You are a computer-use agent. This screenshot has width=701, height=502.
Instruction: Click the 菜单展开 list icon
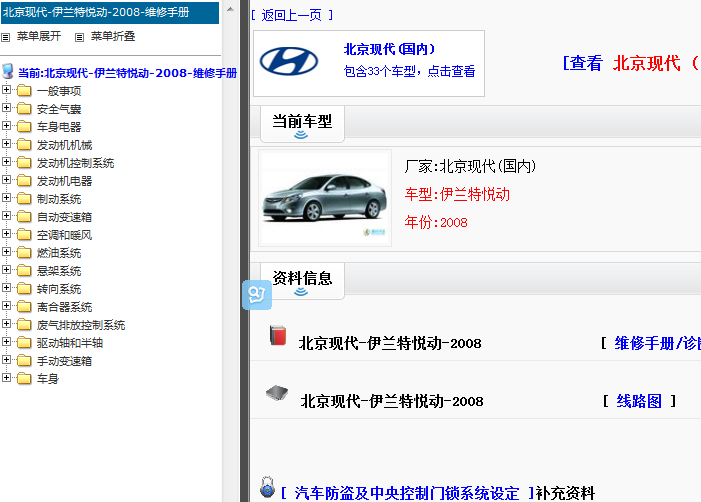point(5,37)
